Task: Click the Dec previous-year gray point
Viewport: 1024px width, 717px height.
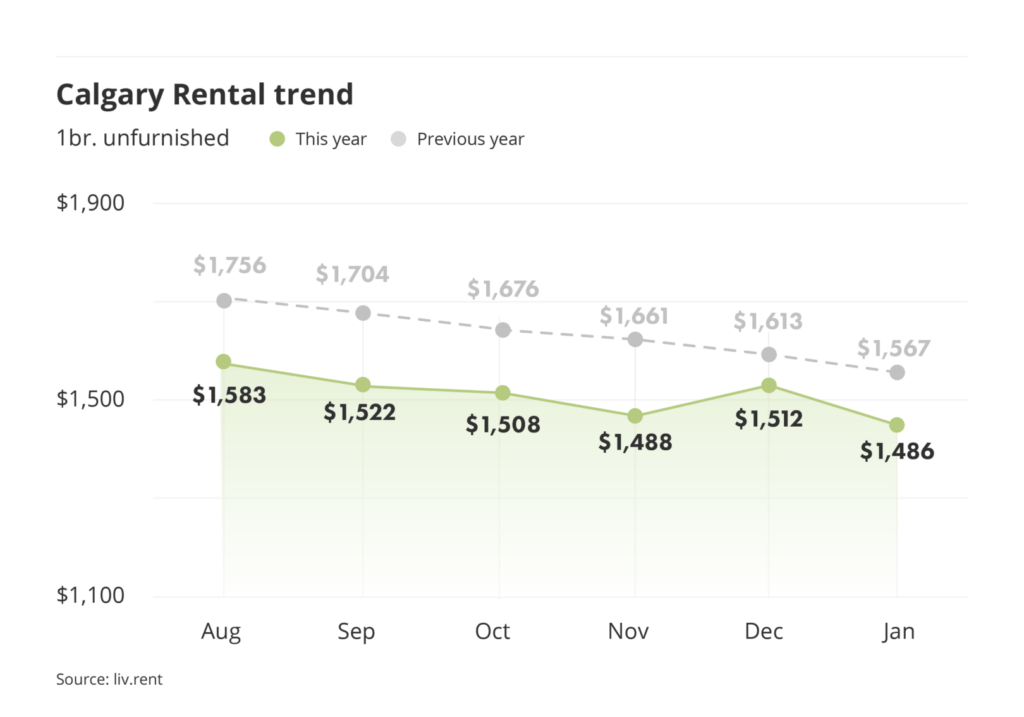Action: coord(768,355)
